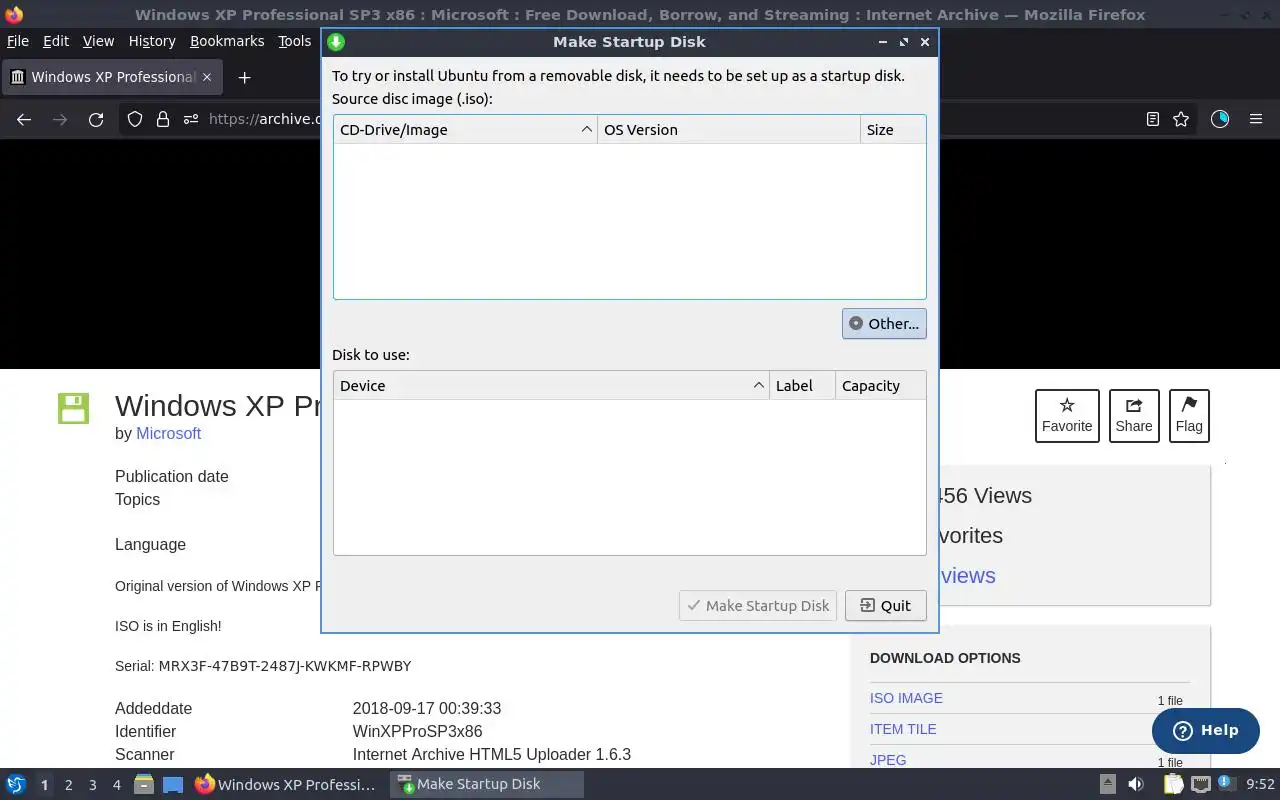Screen dimensions: 1280x800
Task: Open the JPEG download option
Action: pyautogui.click(x=888, y=760)
